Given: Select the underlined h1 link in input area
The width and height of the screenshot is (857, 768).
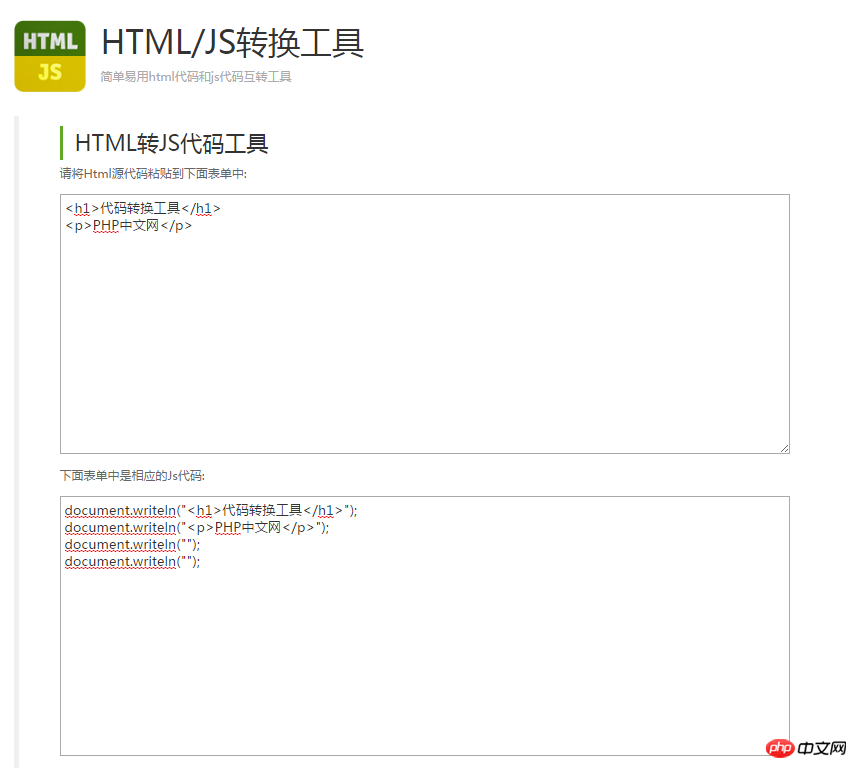Looking at the screenshot, I should pos(83,207).
